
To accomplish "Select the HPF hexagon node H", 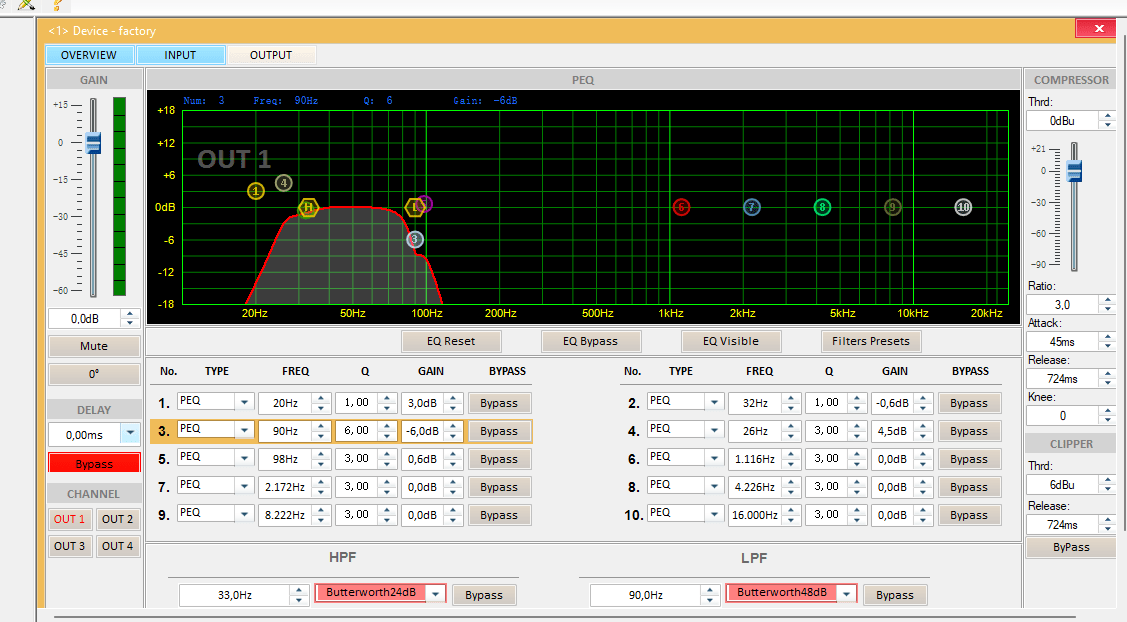I will pyautogui.click(x=308, y=208).
